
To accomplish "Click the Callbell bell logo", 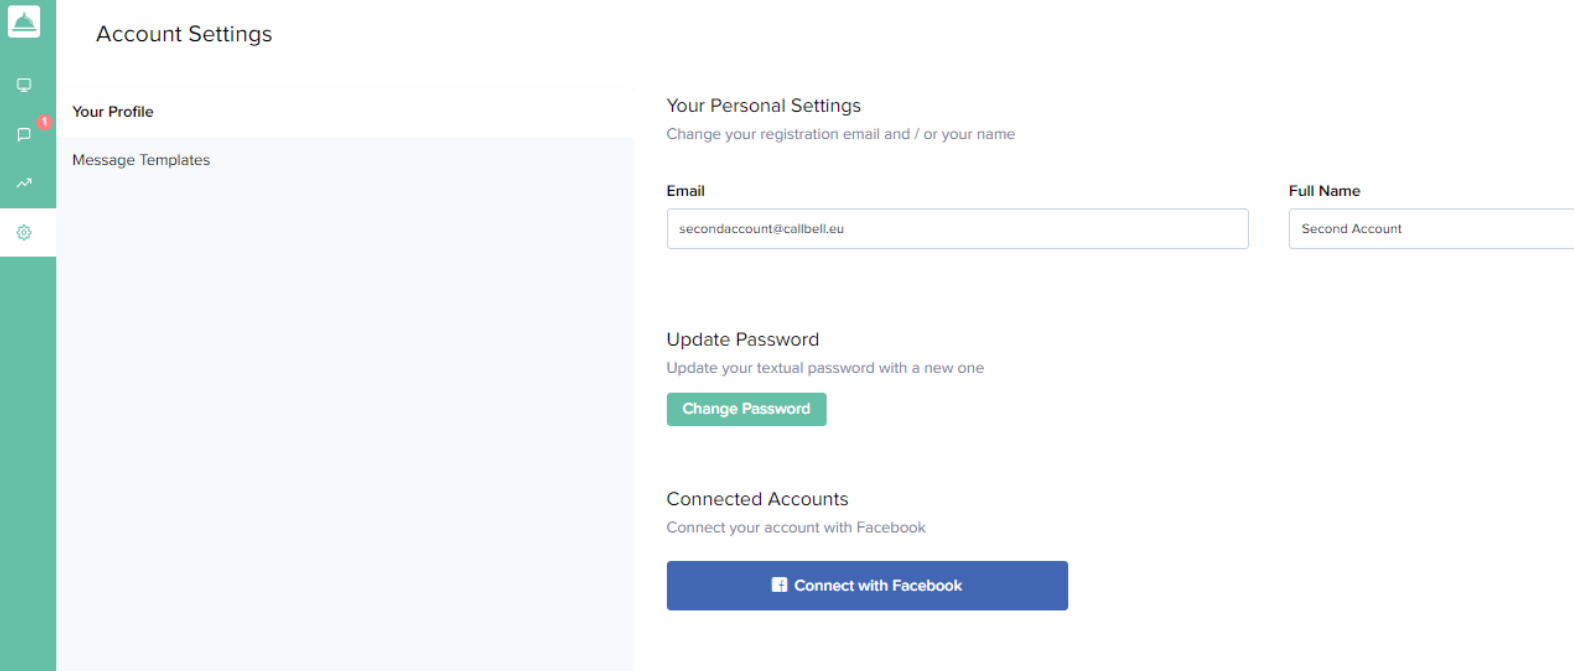I will coord(24,21).
